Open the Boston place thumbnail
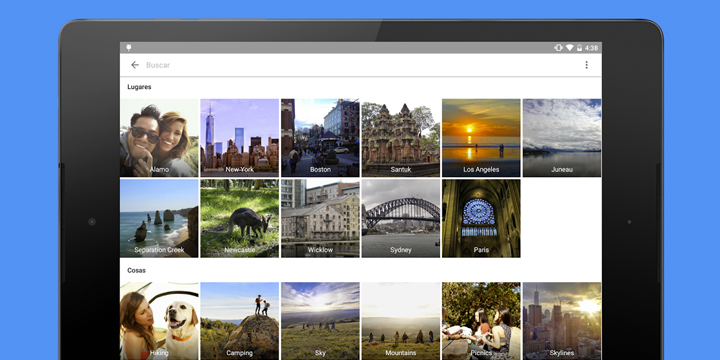720x360 pixels. coord(320,138)
